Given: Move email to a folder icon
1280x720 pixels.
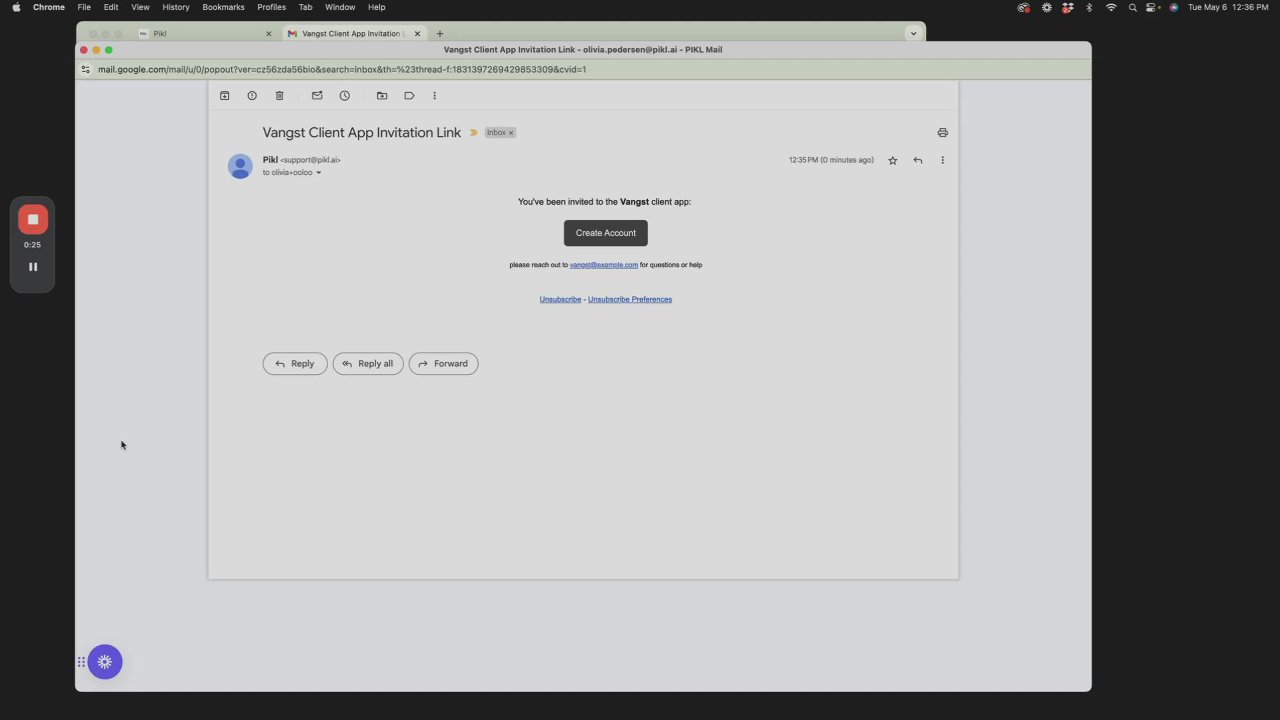Looking at the screenshot, I should point(382,96).
